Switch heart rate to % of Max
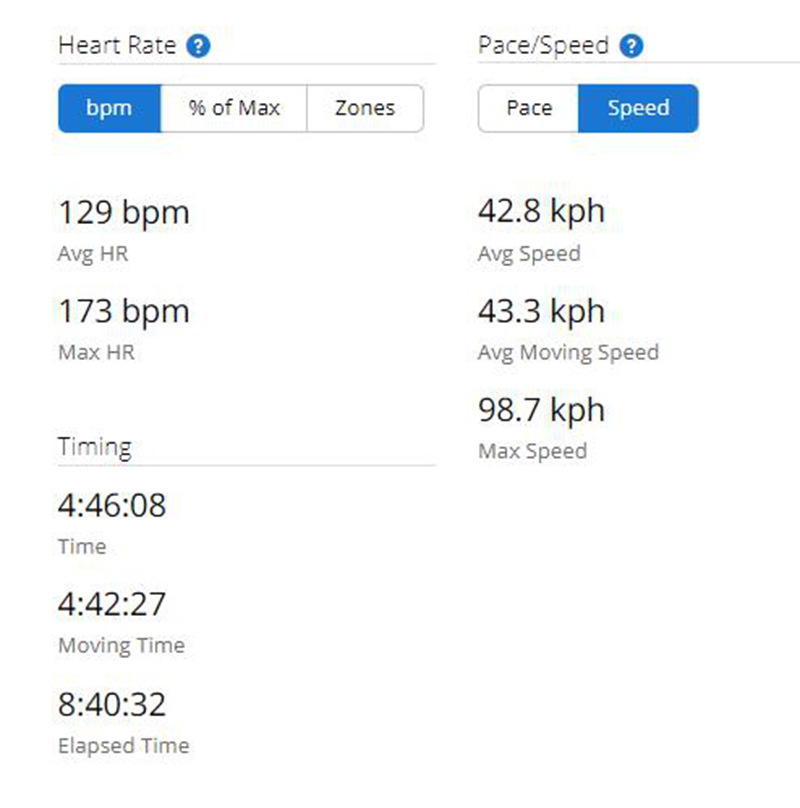The image size is (800, 808). 234,108
